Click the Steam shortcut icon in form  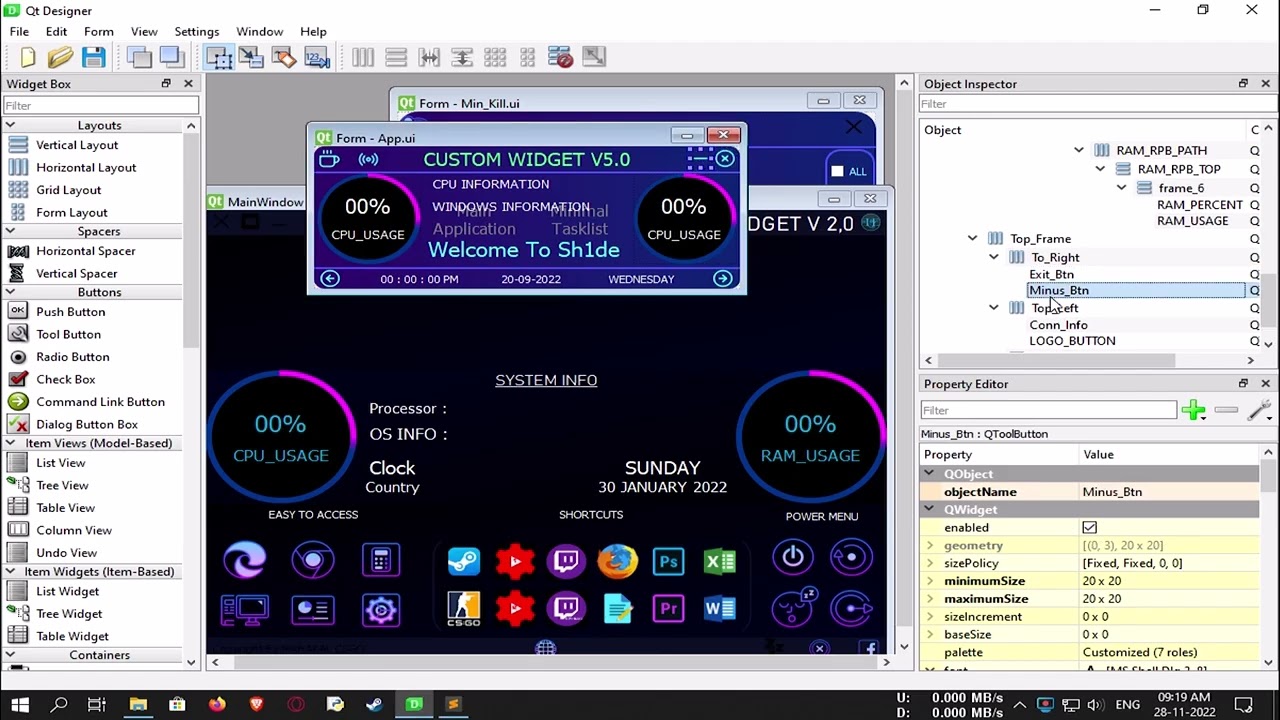tap(463, 561)
